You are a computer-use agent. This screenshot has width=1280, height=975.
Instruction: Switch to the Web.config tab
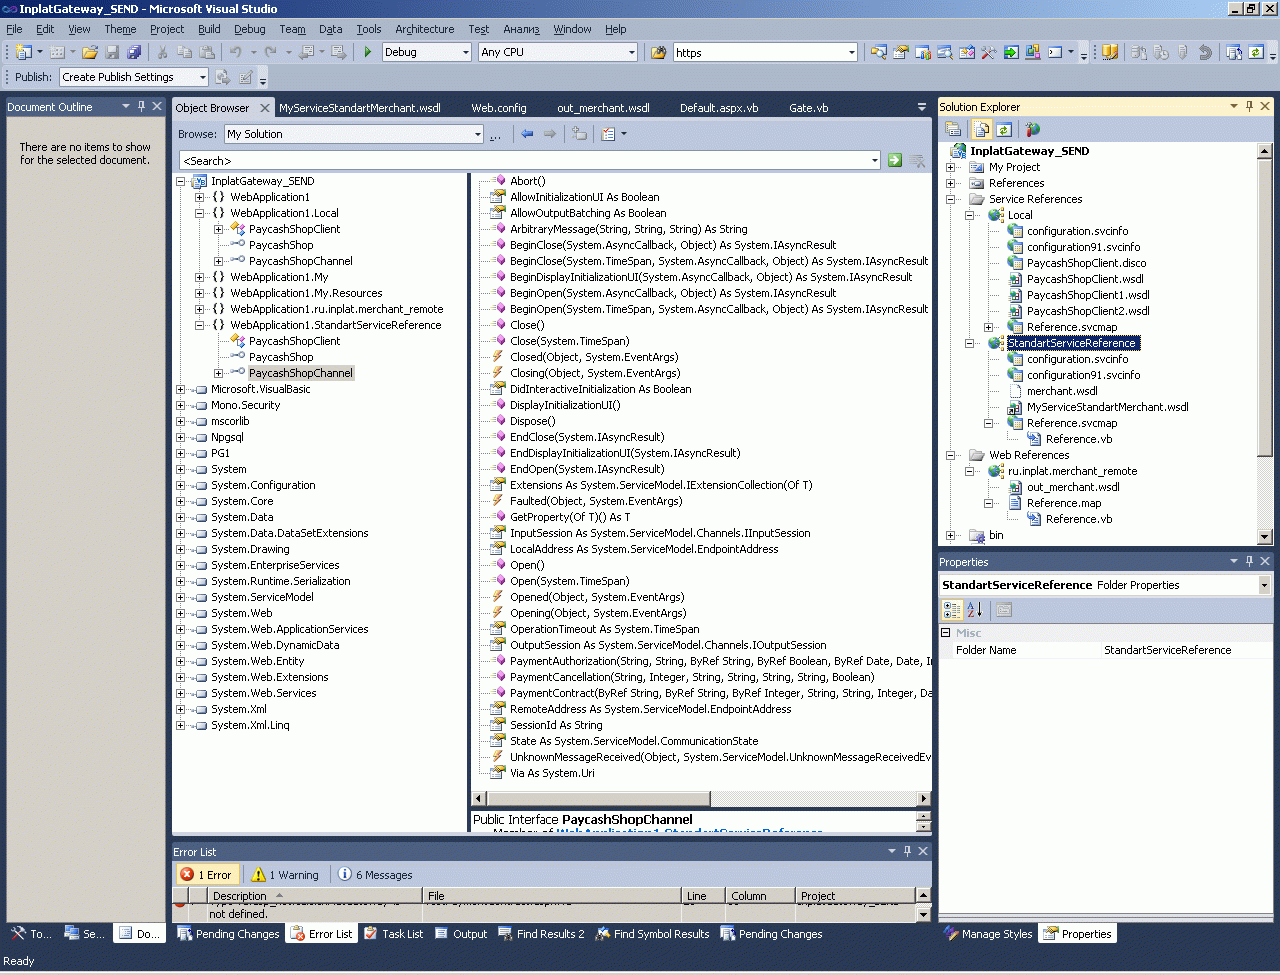coord(498,108)
